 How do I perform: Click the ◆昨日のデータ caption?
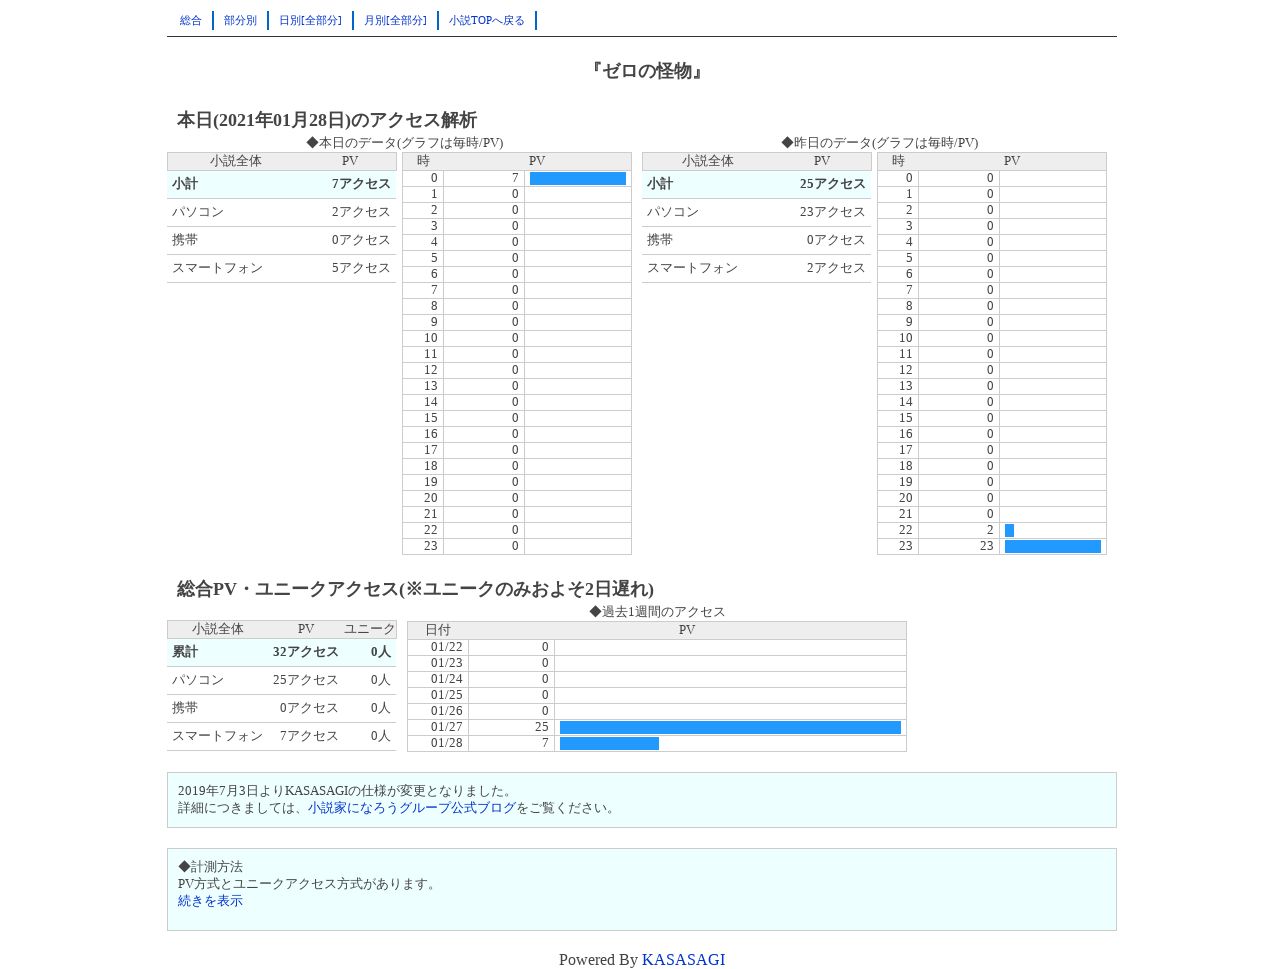click(880, 143)
